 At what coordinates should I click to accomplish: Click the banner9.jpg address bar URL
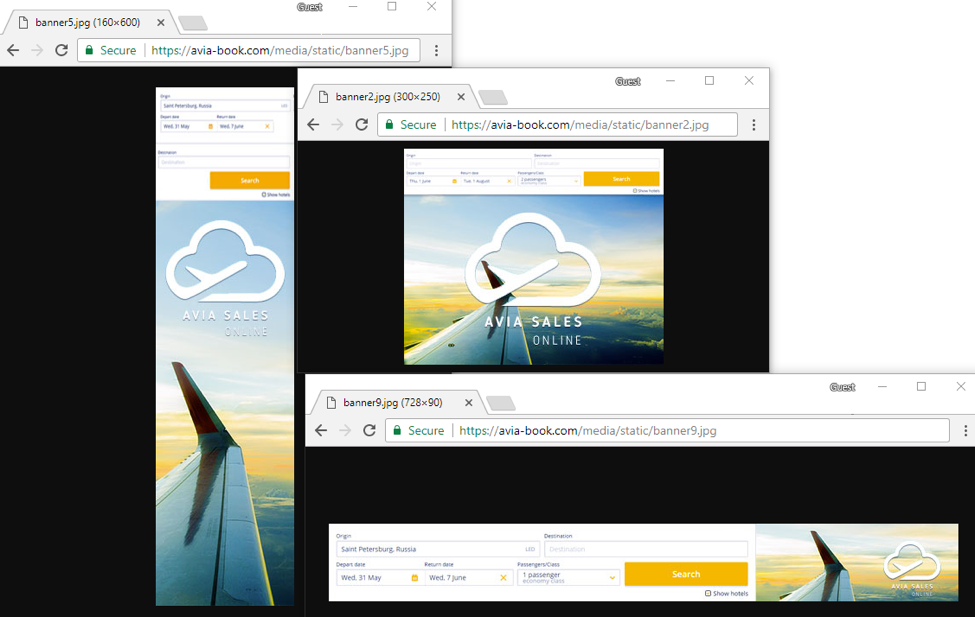[588, 430]
